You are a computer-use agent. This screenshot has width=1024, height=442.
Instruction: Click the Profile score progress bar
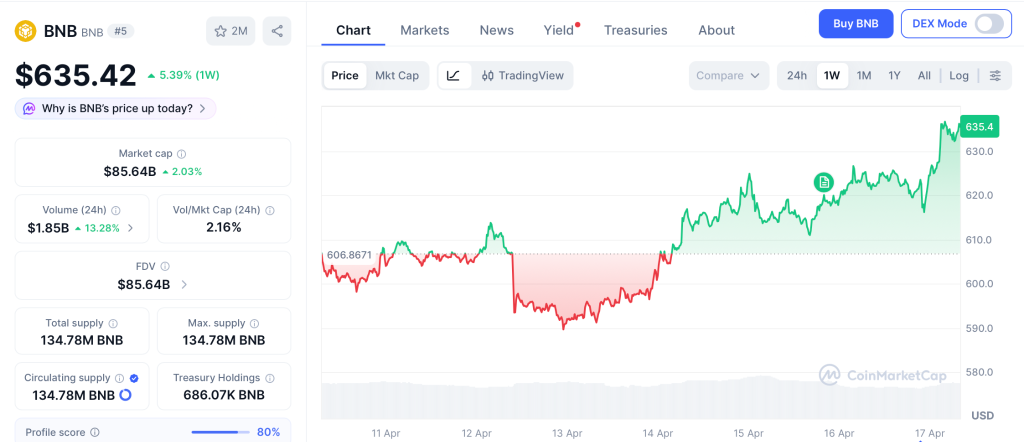tap(220, 432)
